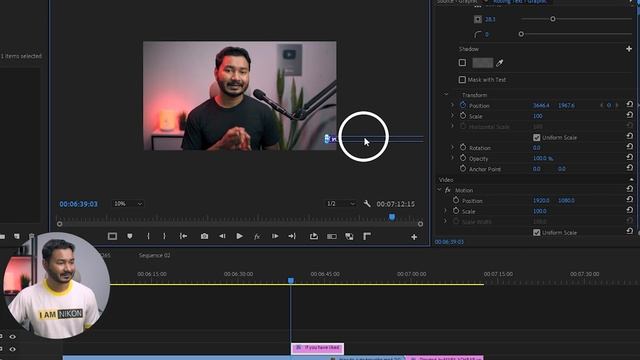Click Program monitor timecode 00:06:39:03
This screenshot has height=360, width=640.
click(78, 204)
